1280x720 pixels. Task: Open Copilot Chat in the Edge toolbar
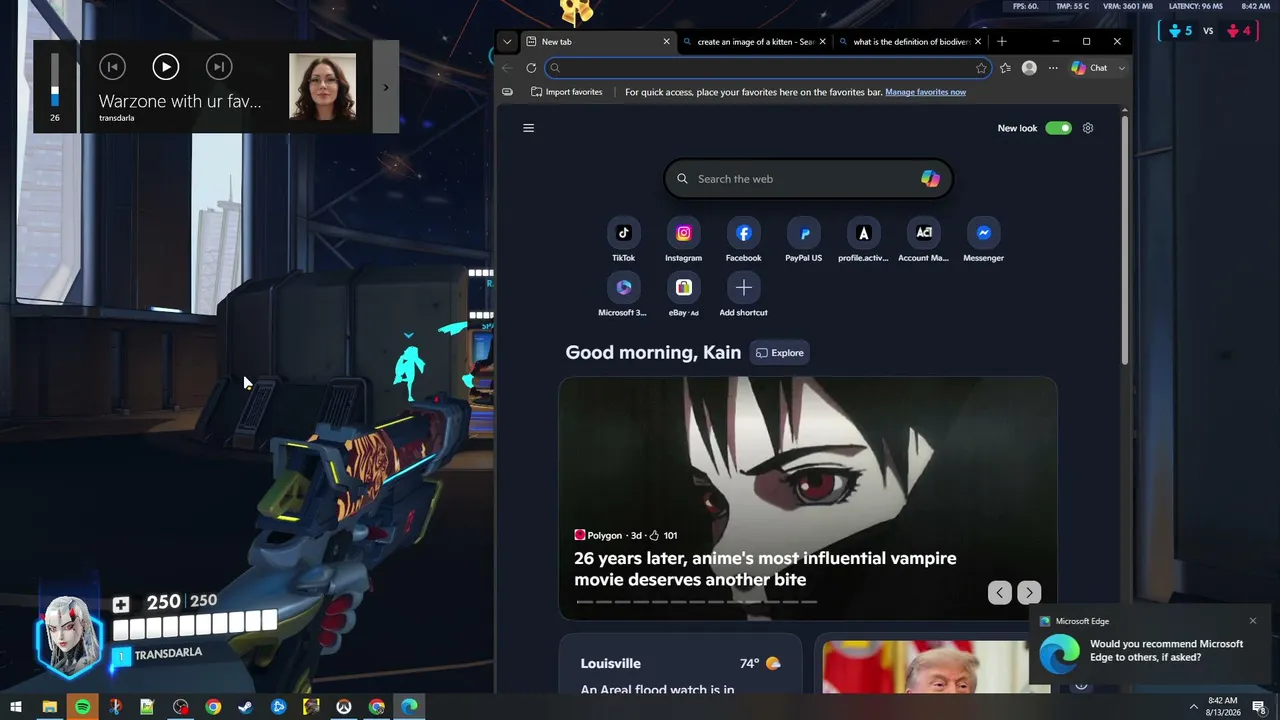pyautogui.click(x=1089, y=68)
